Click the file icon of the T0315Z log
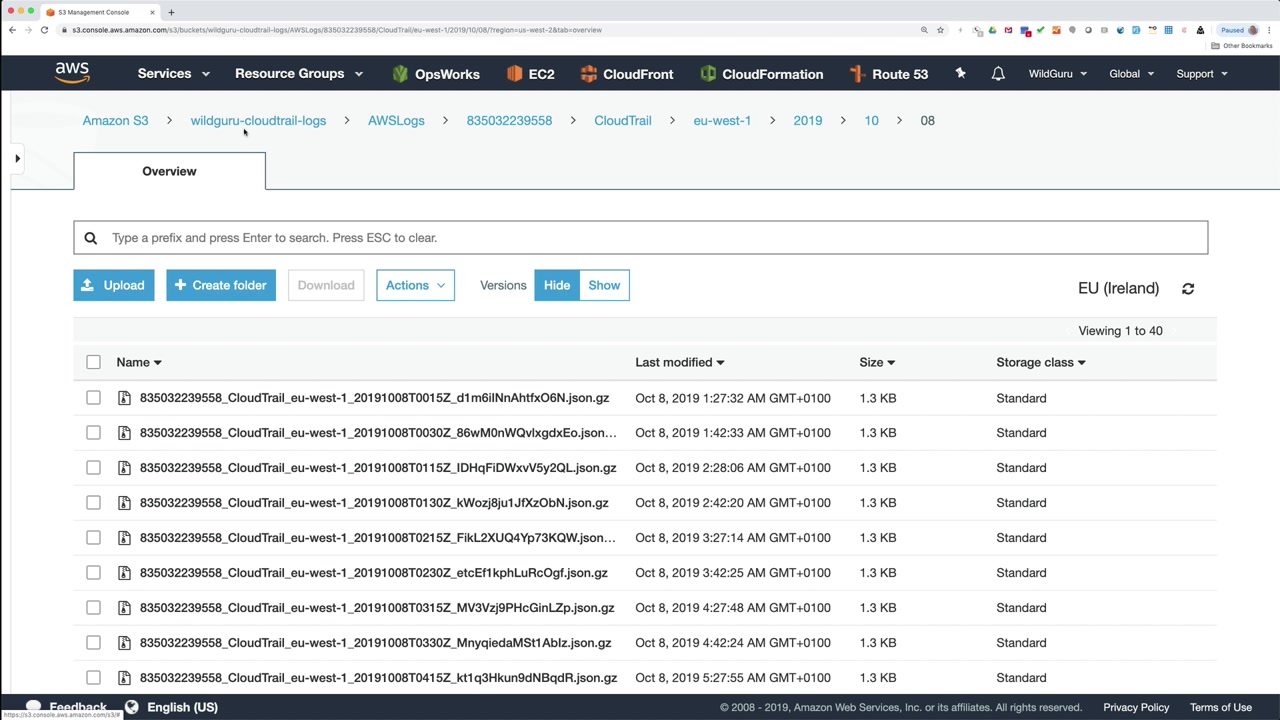Image resolution: width=1280 pixels, height=720 pixels. coord(124,608)
